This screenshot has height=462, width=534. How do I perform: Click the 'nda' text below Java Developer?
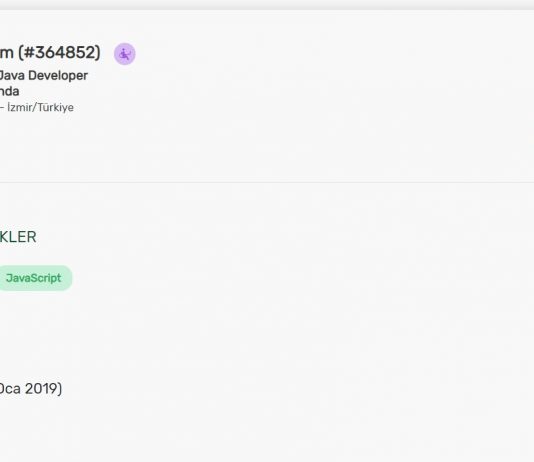(10, 91)
